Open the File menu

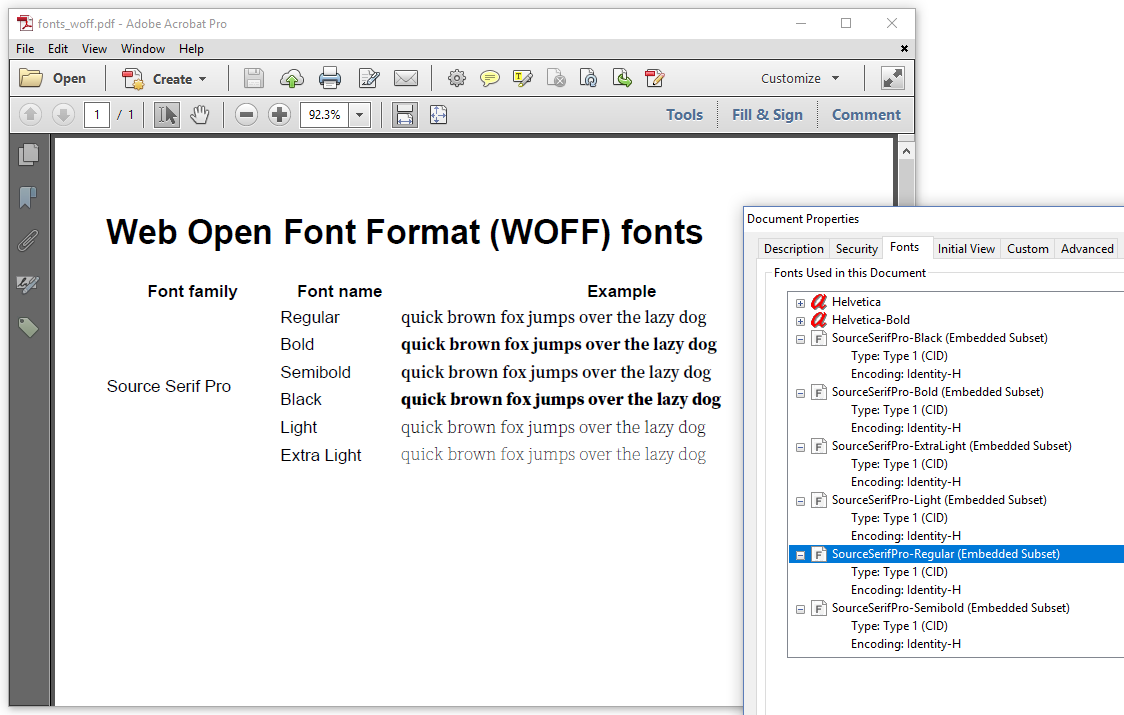coord(25,49)
